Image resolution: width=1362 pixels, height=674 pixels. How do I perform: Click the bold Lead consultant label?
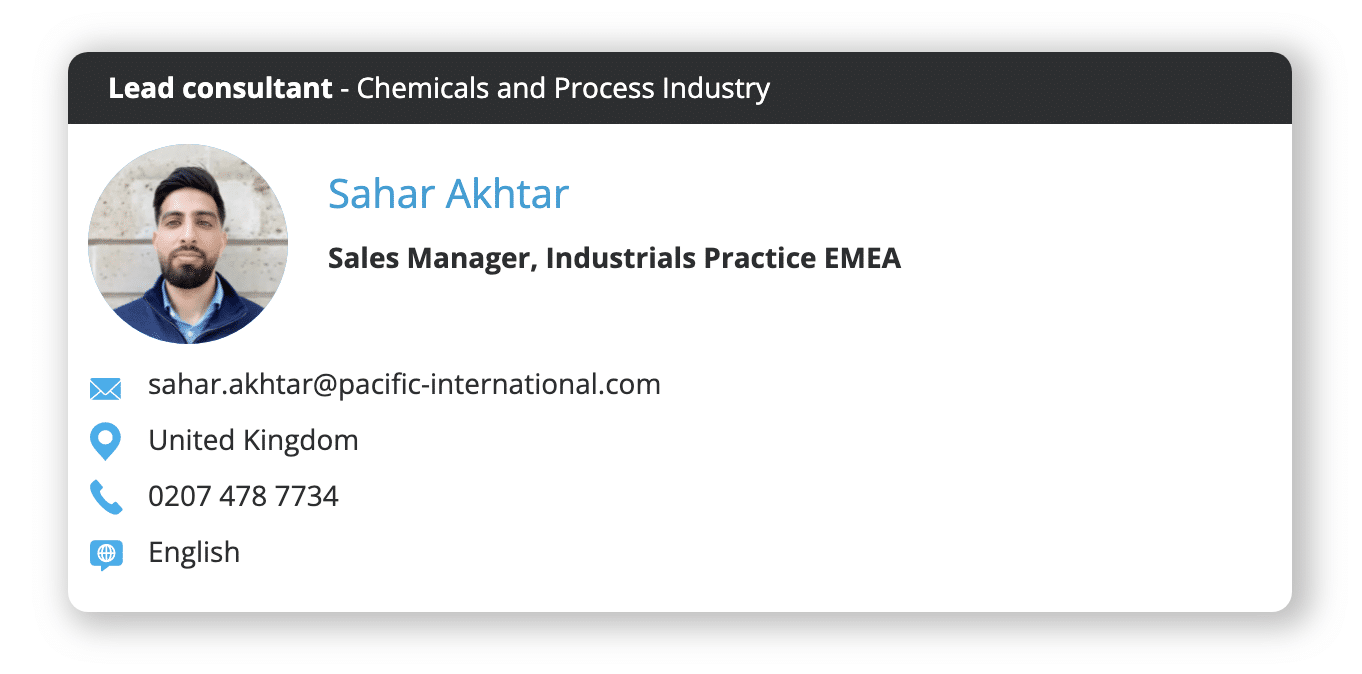[x=220, y=88]
